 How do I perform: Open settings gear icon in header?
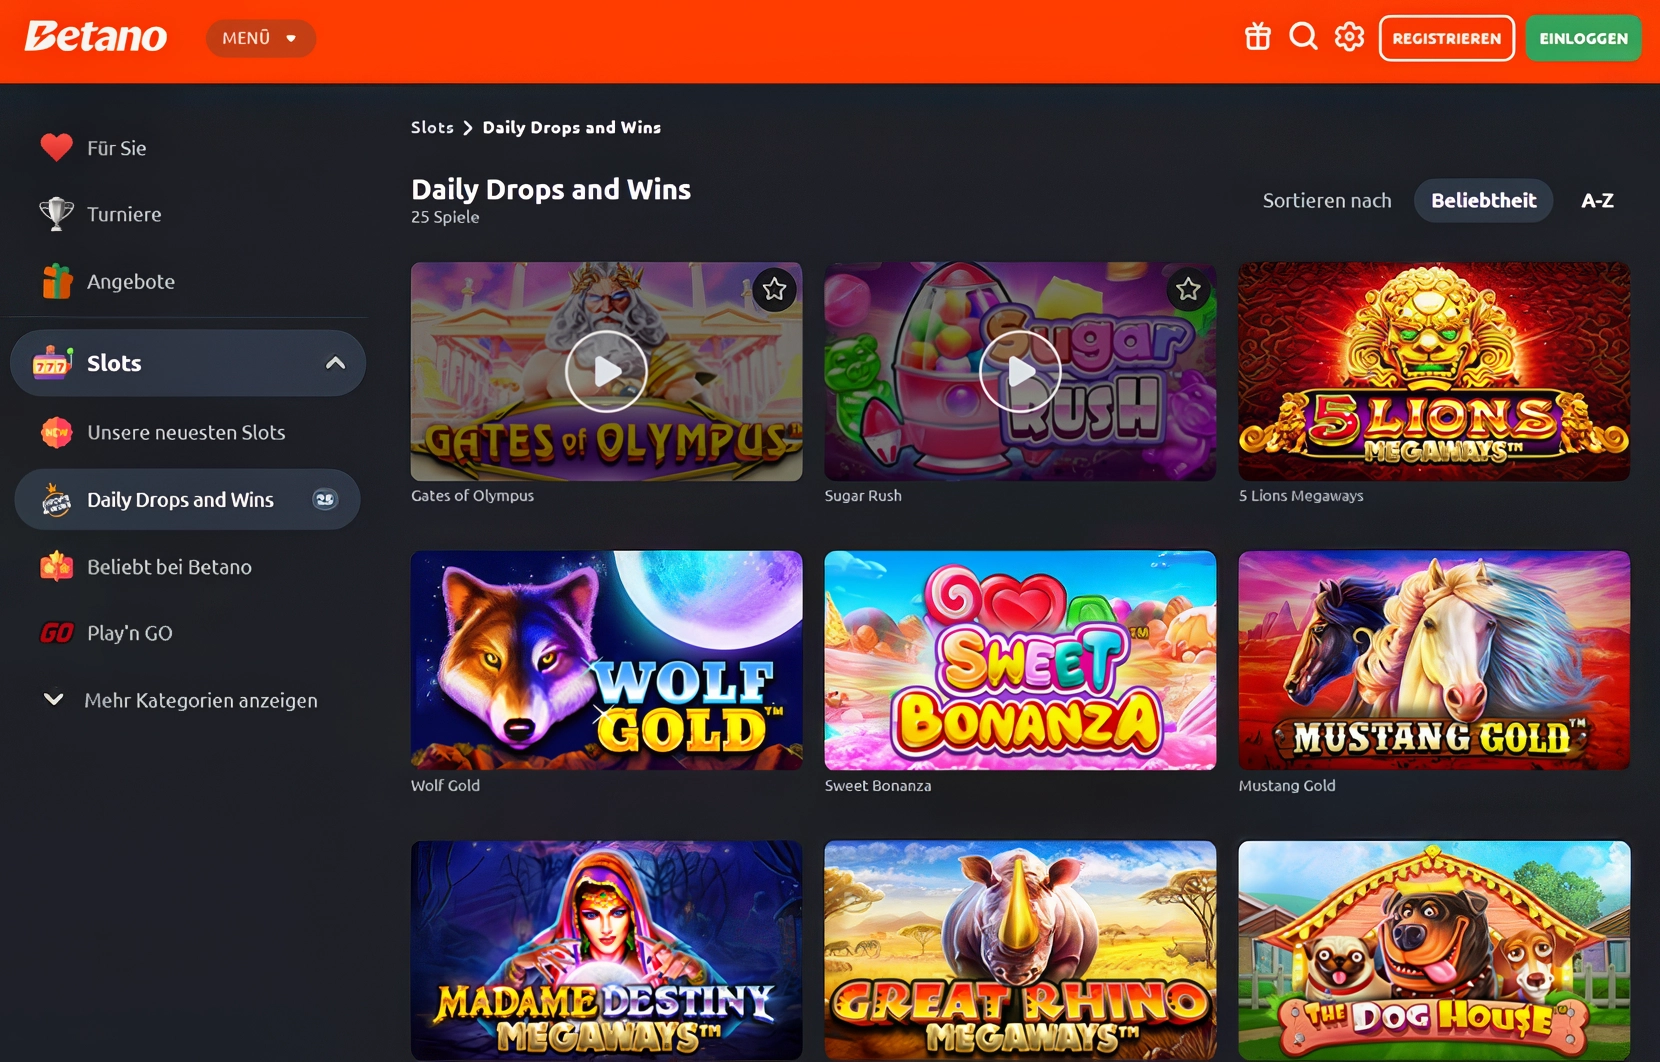tap(1349, 38)
